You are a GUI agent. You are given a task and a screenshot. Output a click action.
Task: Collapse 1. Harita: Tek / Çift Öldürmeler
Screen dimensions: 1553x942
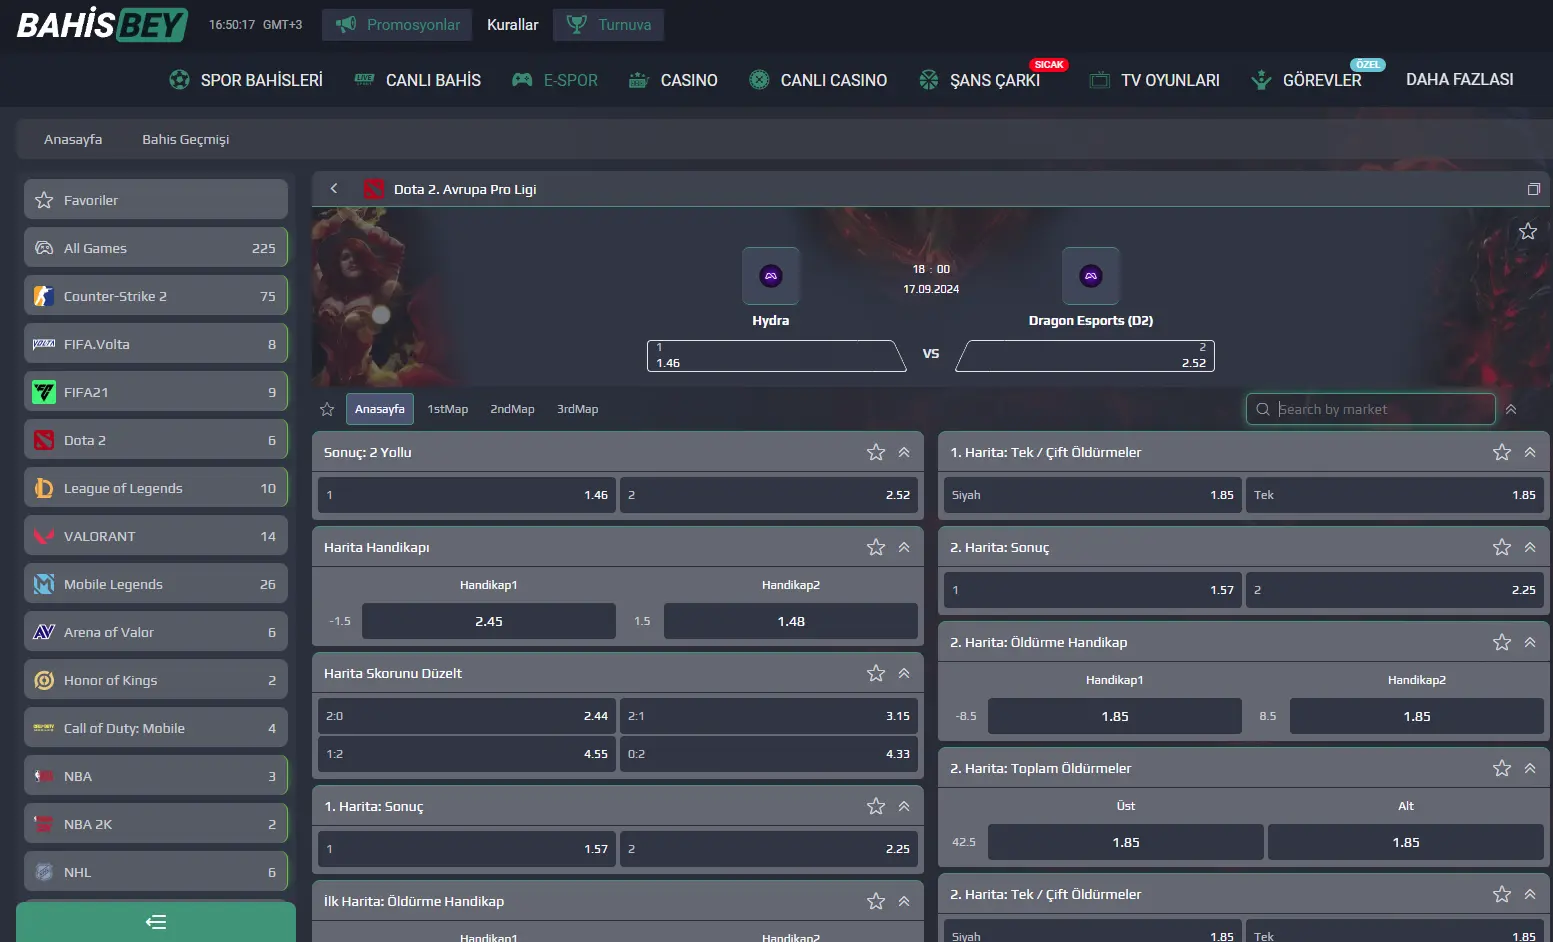[x=1530, y=452]
